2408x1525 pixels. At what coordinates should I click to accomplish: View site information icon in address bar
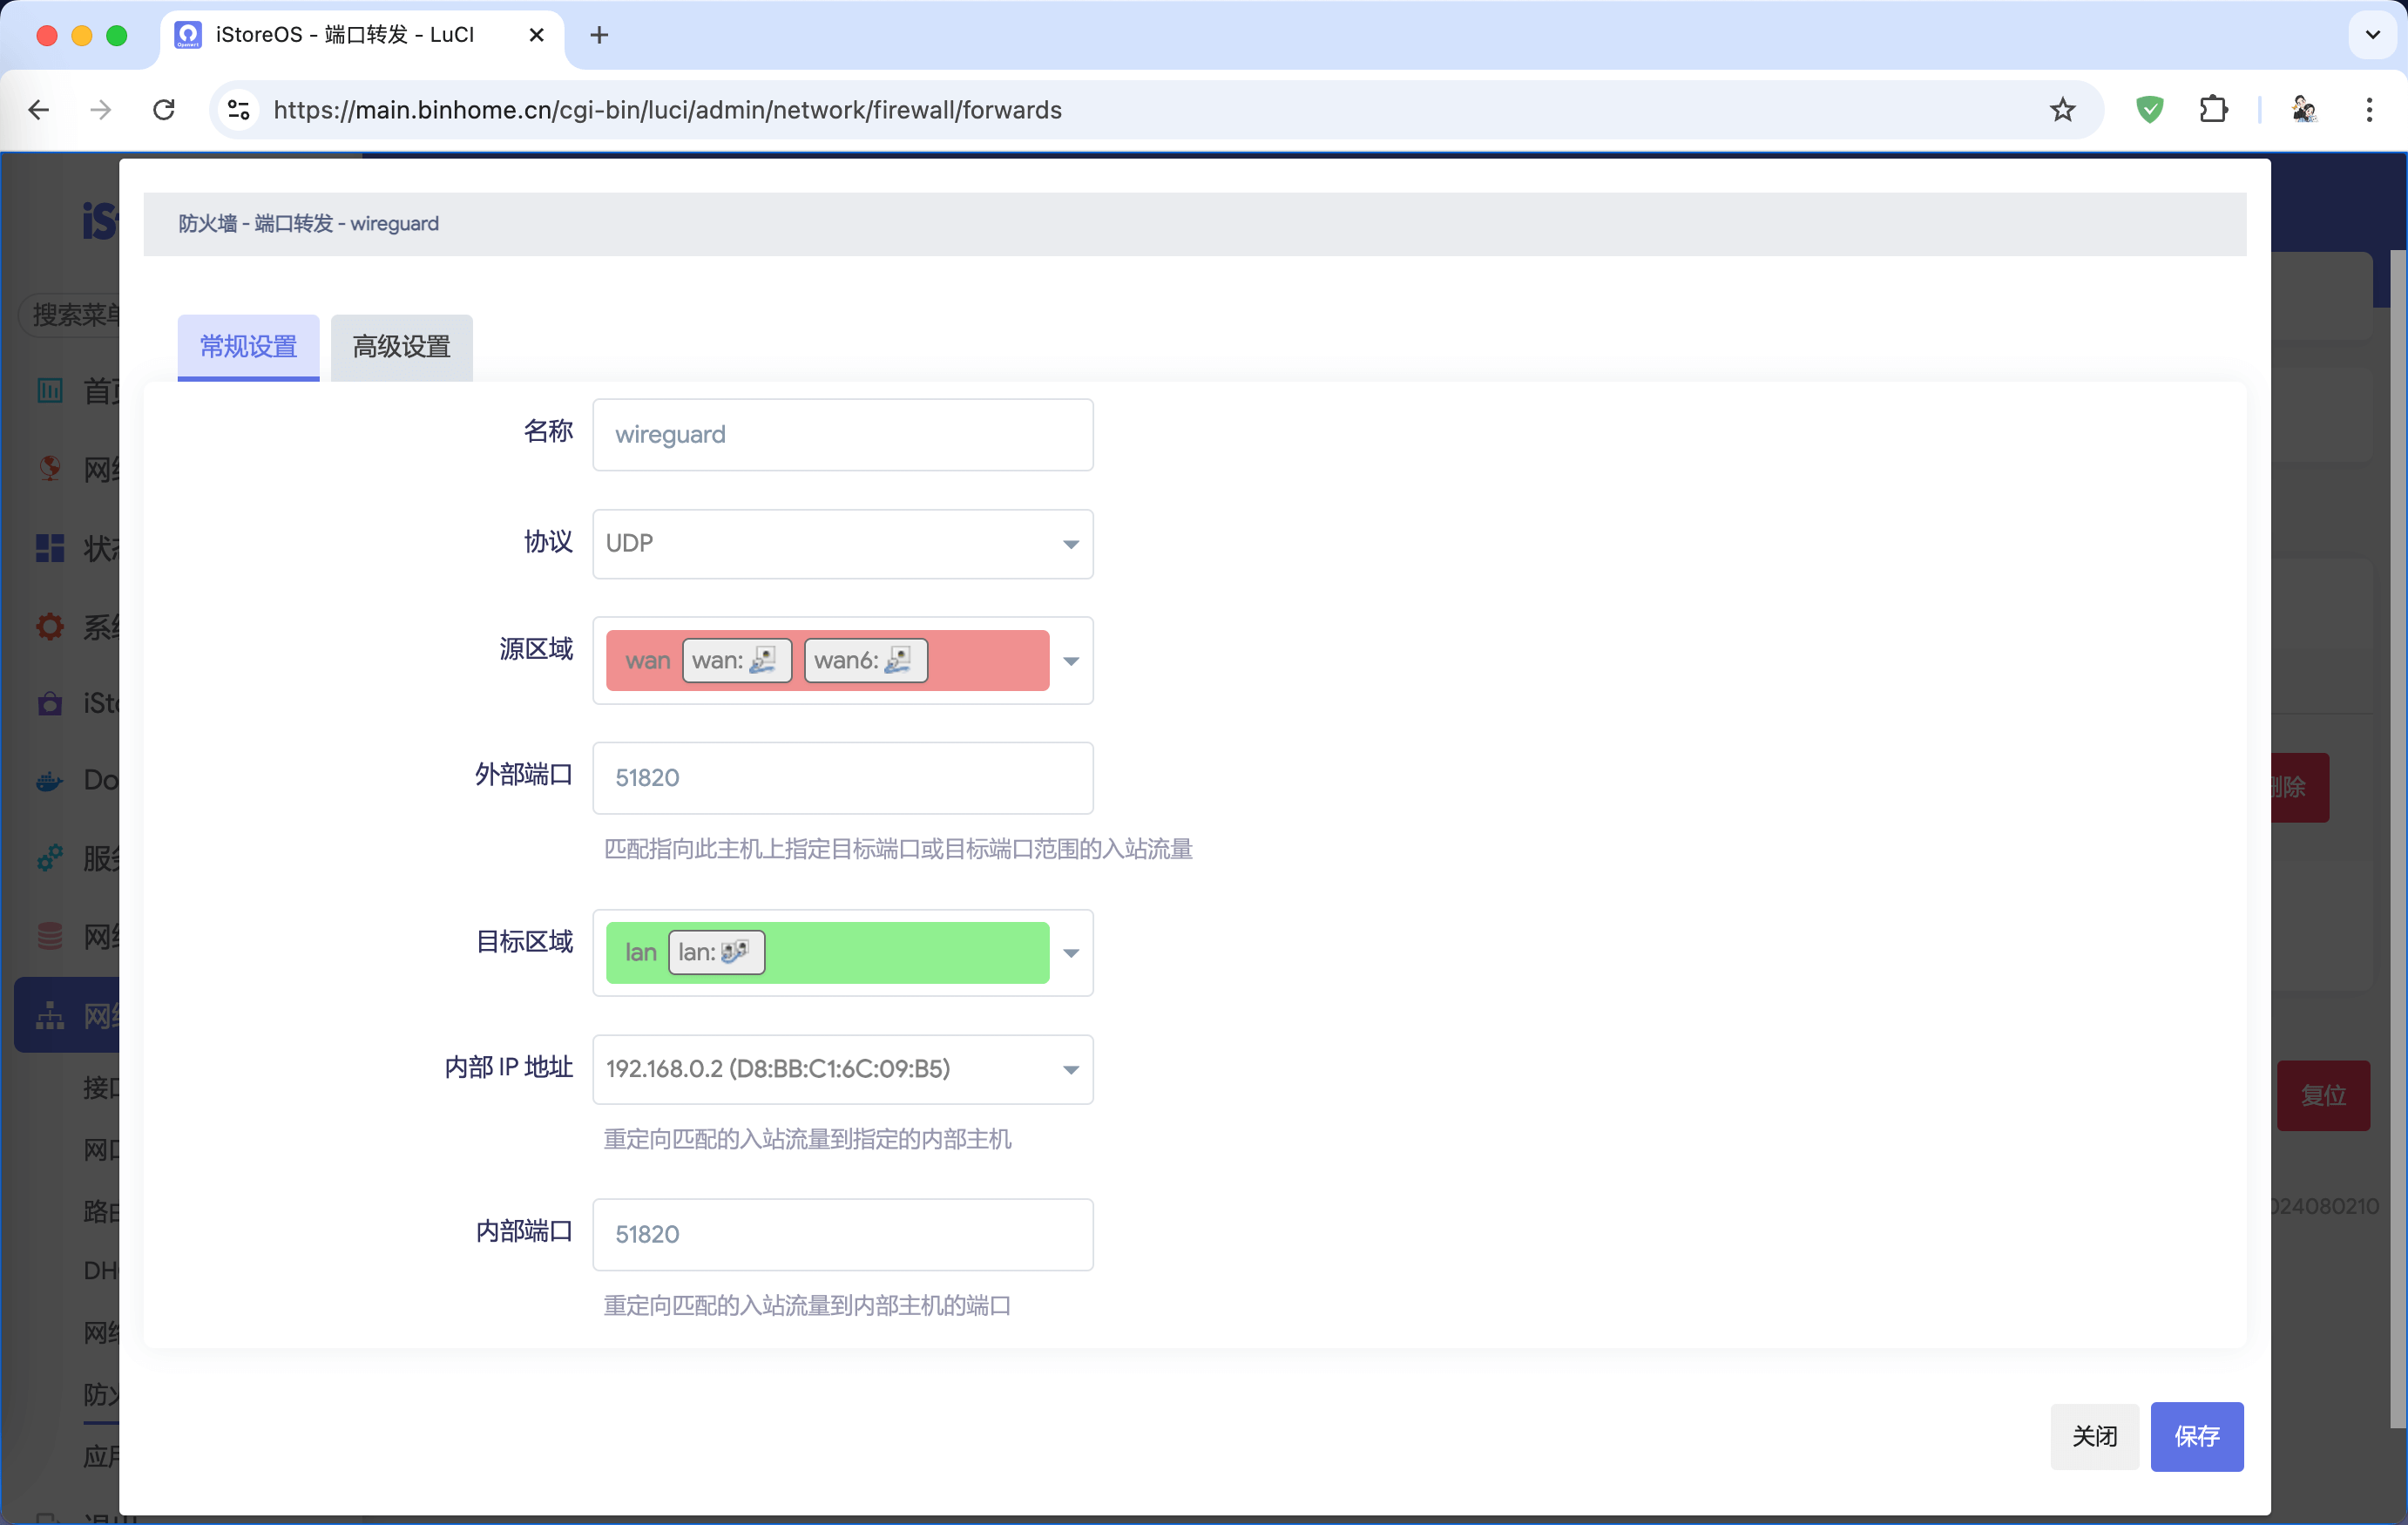click(x=238, y=110)
